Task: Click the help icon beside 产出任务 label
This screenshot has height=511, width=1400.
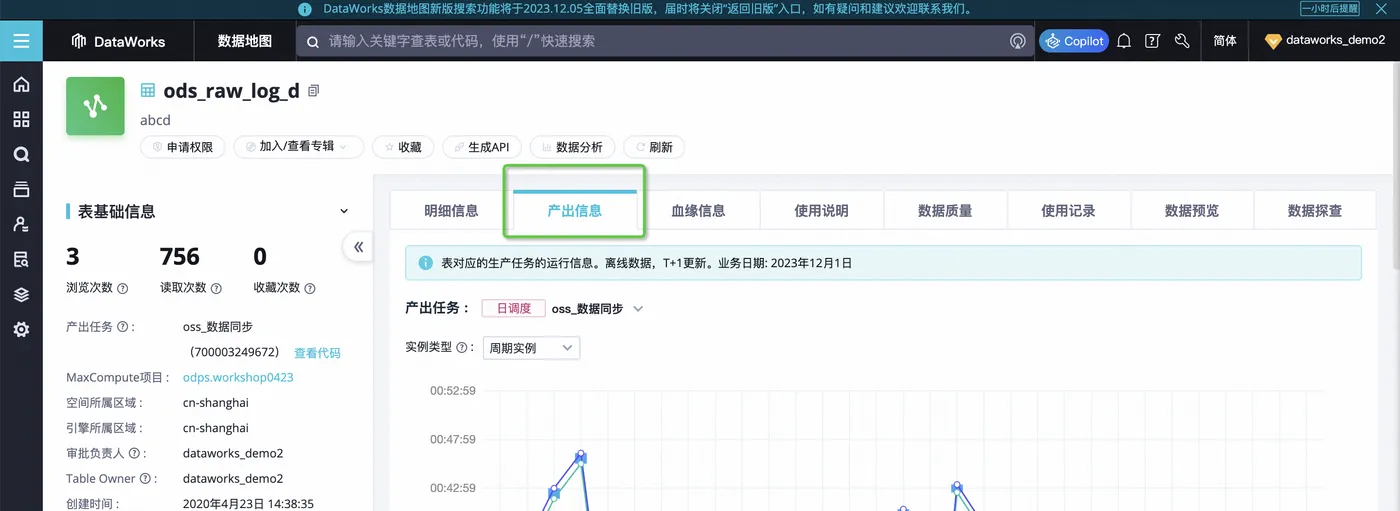Action: (123, 327)
